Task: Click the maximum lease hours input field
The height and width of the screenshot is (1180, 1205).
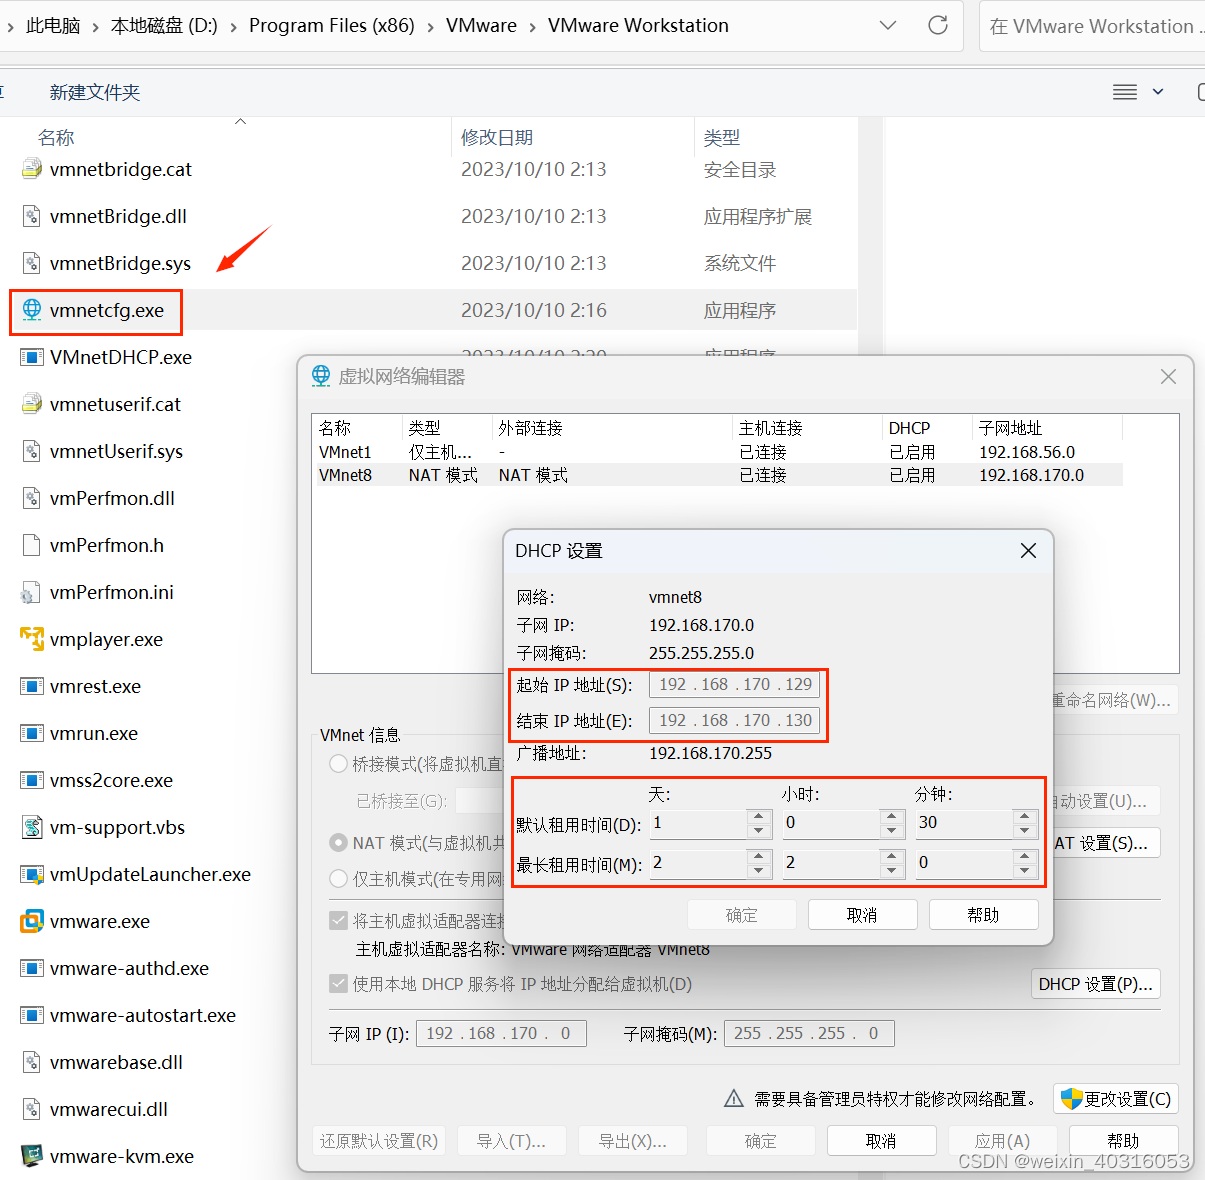Action: (831, 863)
